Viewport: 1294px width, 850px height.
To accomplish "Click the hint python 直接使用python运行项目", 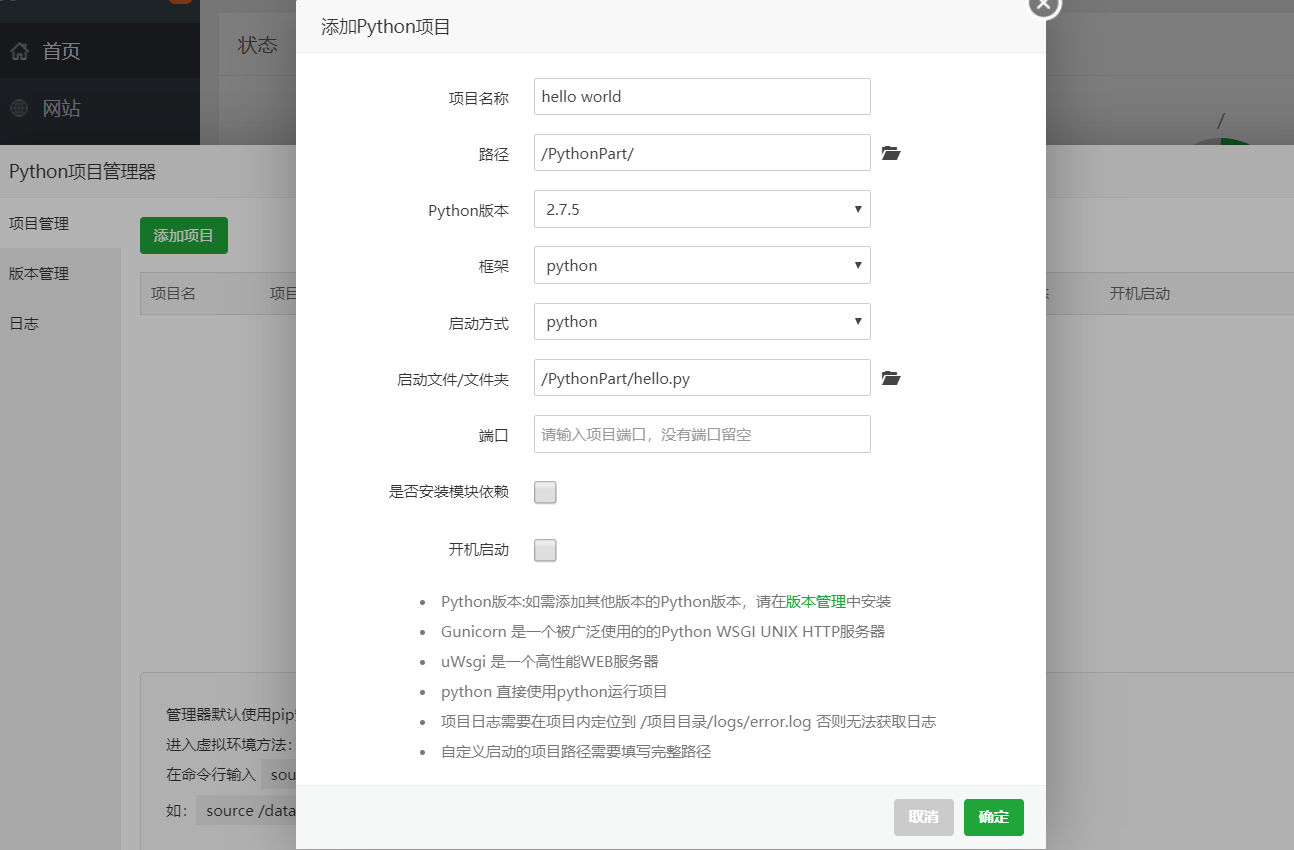I will click(554, 692).
